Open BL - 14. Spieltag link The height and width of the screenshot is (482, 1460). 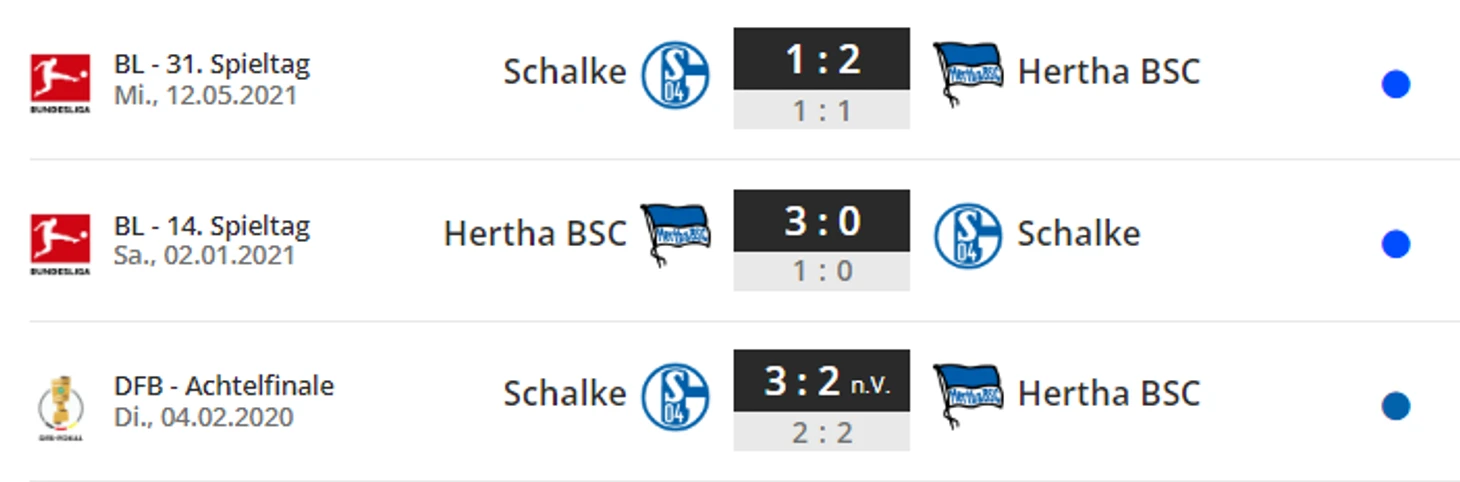tap(212, 226)
